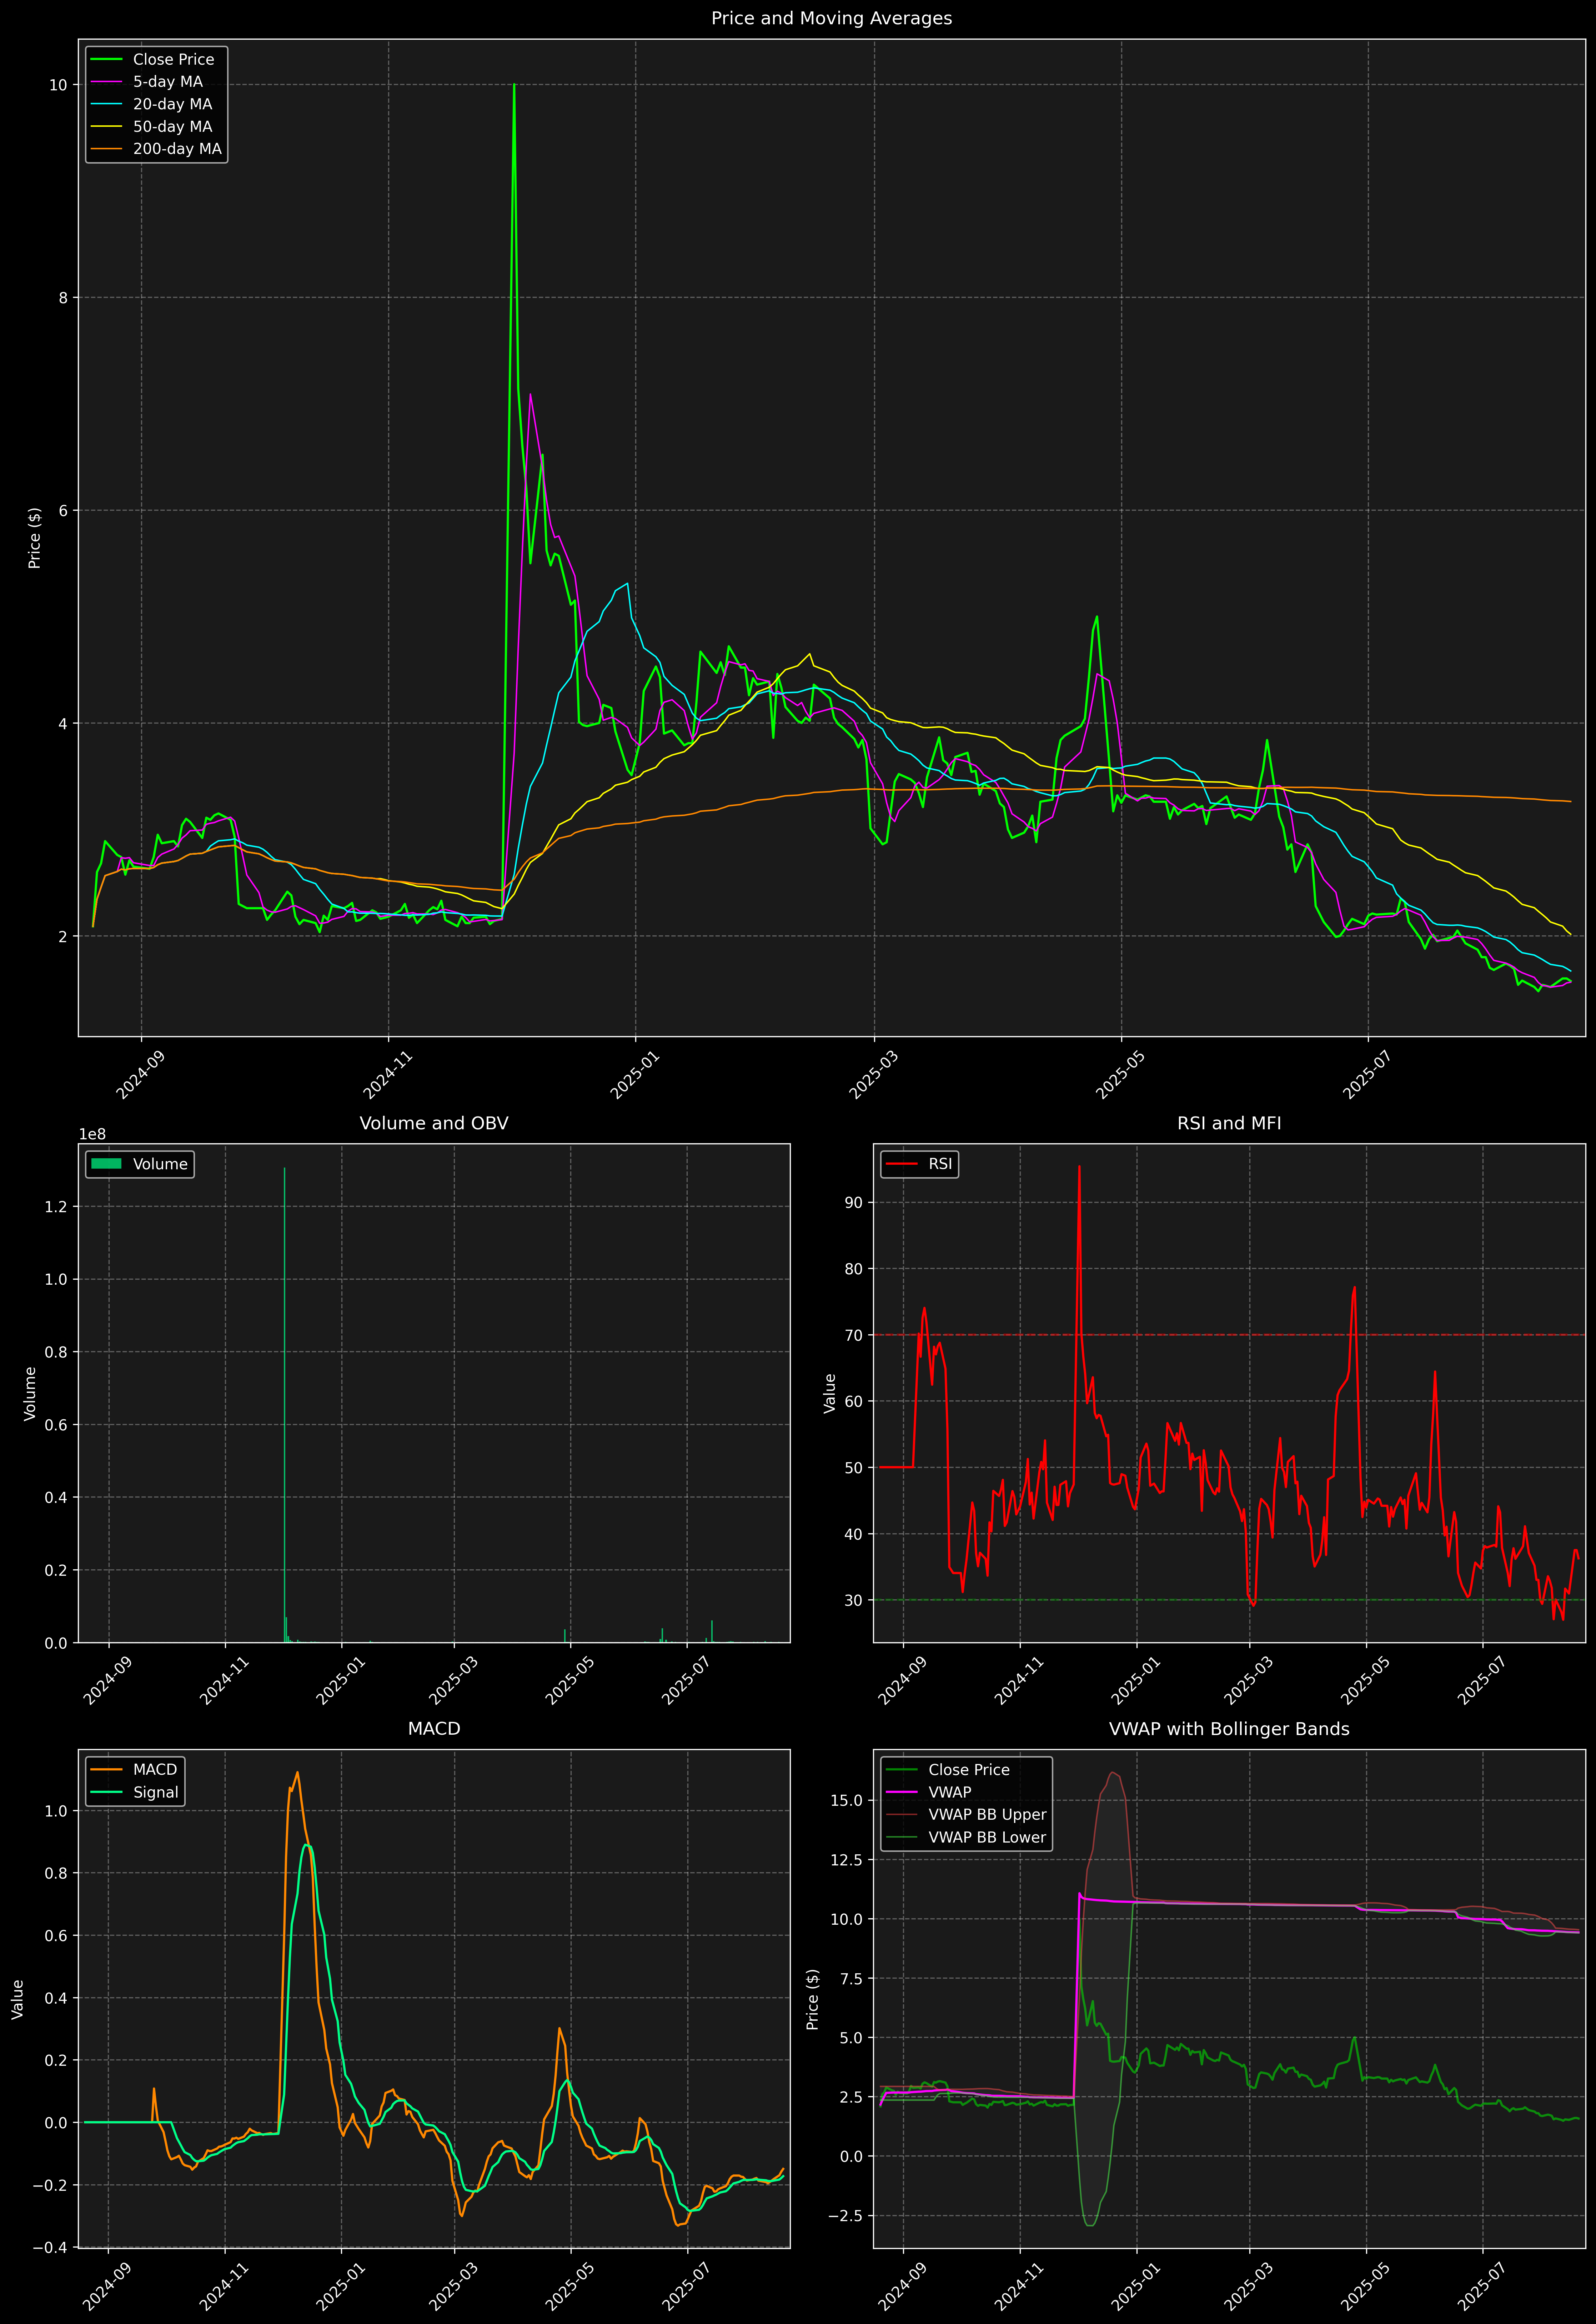Click the green Volume legend swatch
Screen dimensions: 1596x2324
coord(106,1164)
